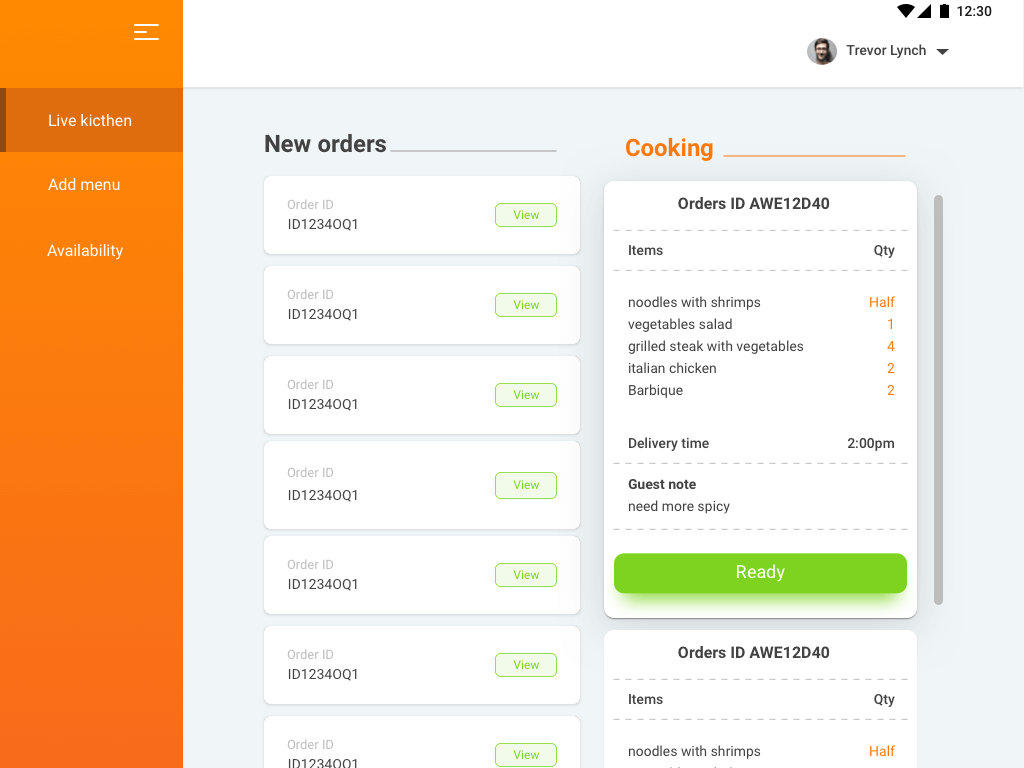
Task: Select View on the sixth new order
Action: click(526, 665)
